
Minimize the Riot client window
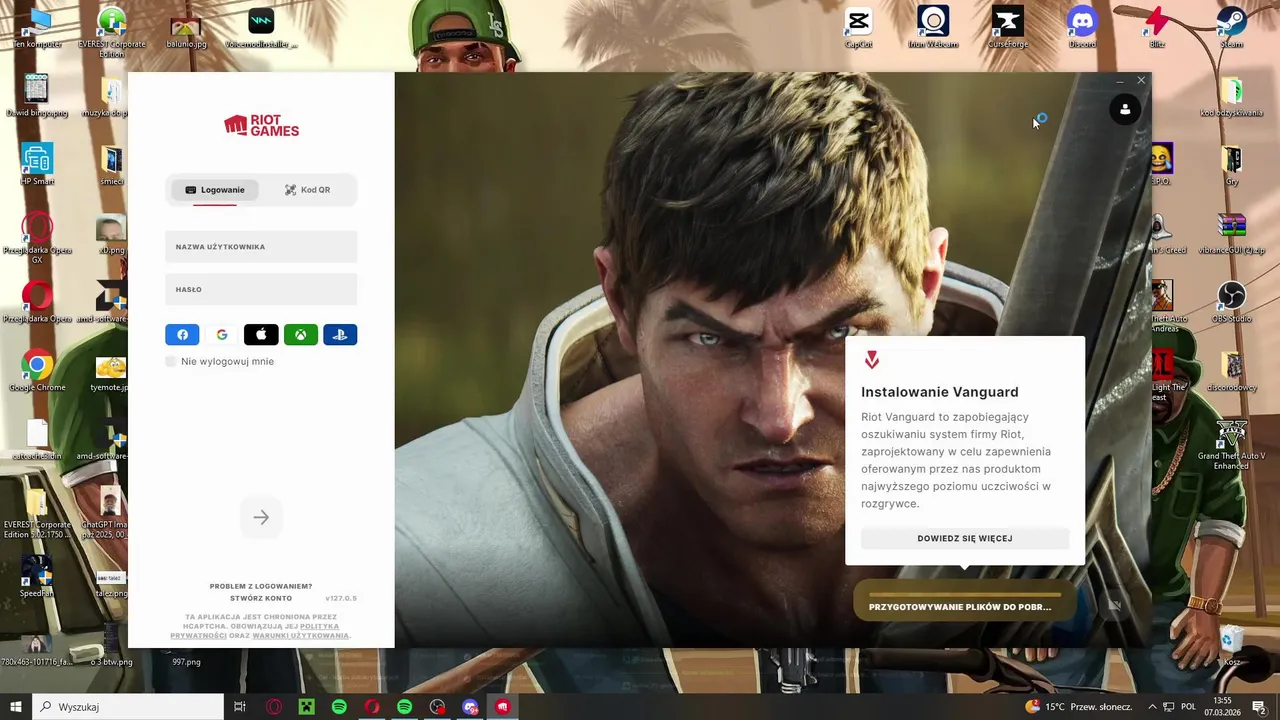pyautogui.click(x=1119, y=81)
